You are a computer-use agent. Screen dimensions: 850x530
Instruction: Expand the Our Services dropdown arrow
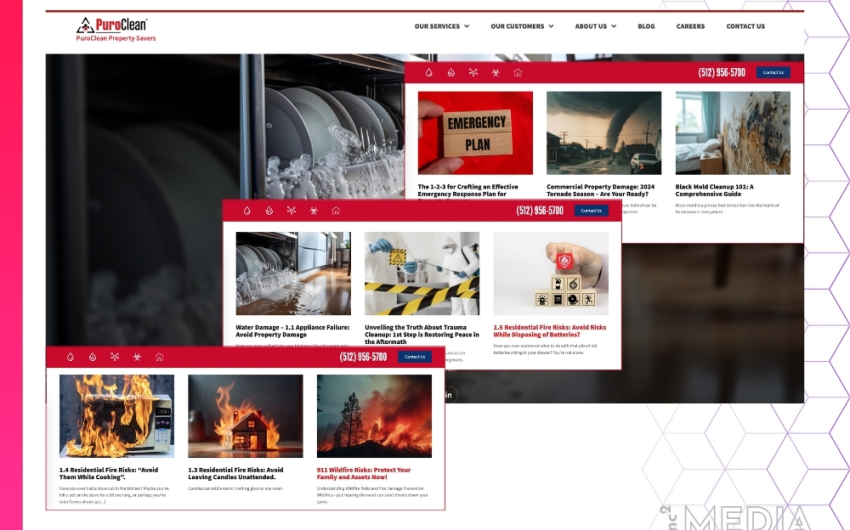(x=467, y=26)
